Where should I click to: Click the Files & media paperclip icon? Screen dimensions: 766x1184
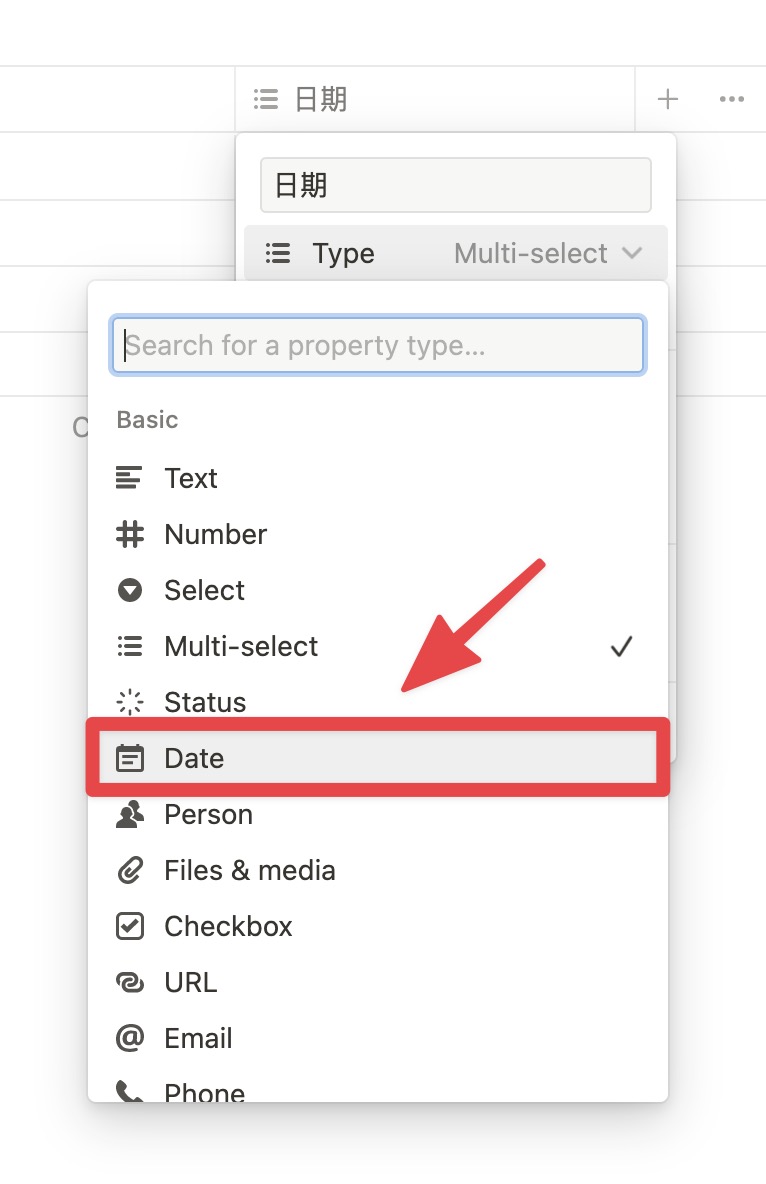[x=129, y=870]
